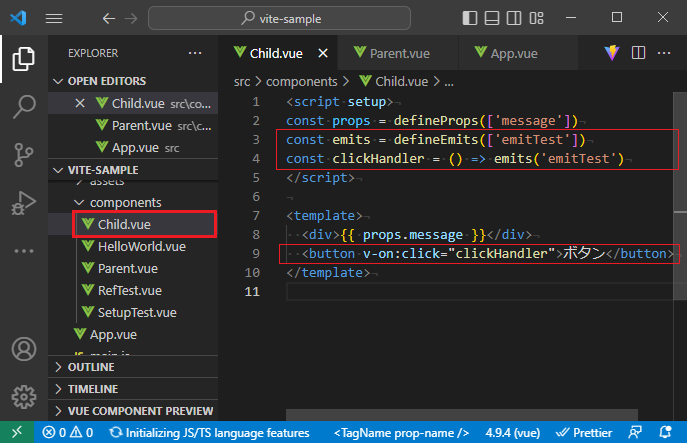
Task: Expand the TIMELINE section
Action: pos(133,389)
